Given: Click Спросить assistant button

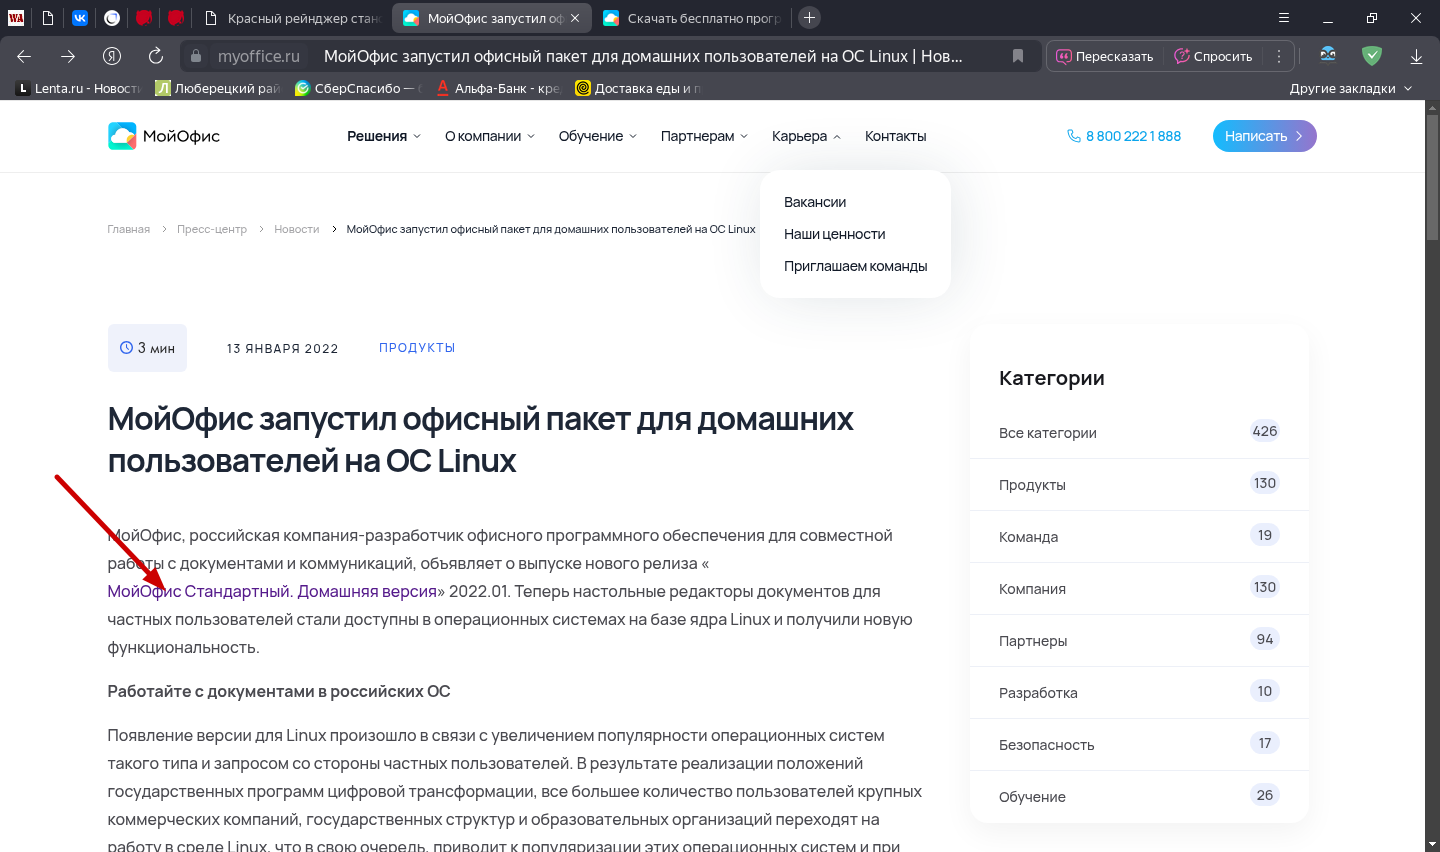Looking at the screenshot, I should (1213, 56).
